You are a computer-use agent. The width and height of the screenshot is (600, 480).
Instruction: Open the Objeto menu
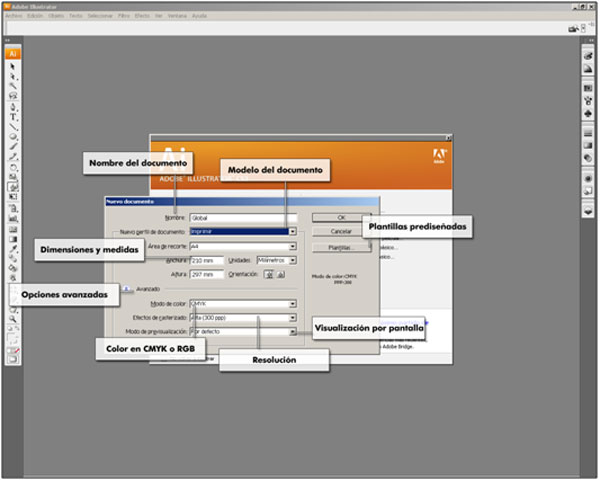point(56,16)
